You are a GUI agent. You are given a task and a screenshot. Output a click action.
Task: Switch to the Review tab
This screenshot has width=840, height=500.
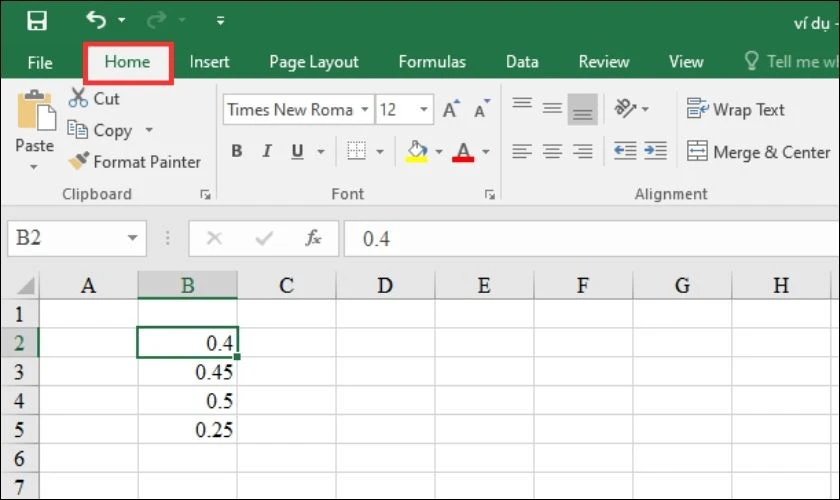click(604, 62)
